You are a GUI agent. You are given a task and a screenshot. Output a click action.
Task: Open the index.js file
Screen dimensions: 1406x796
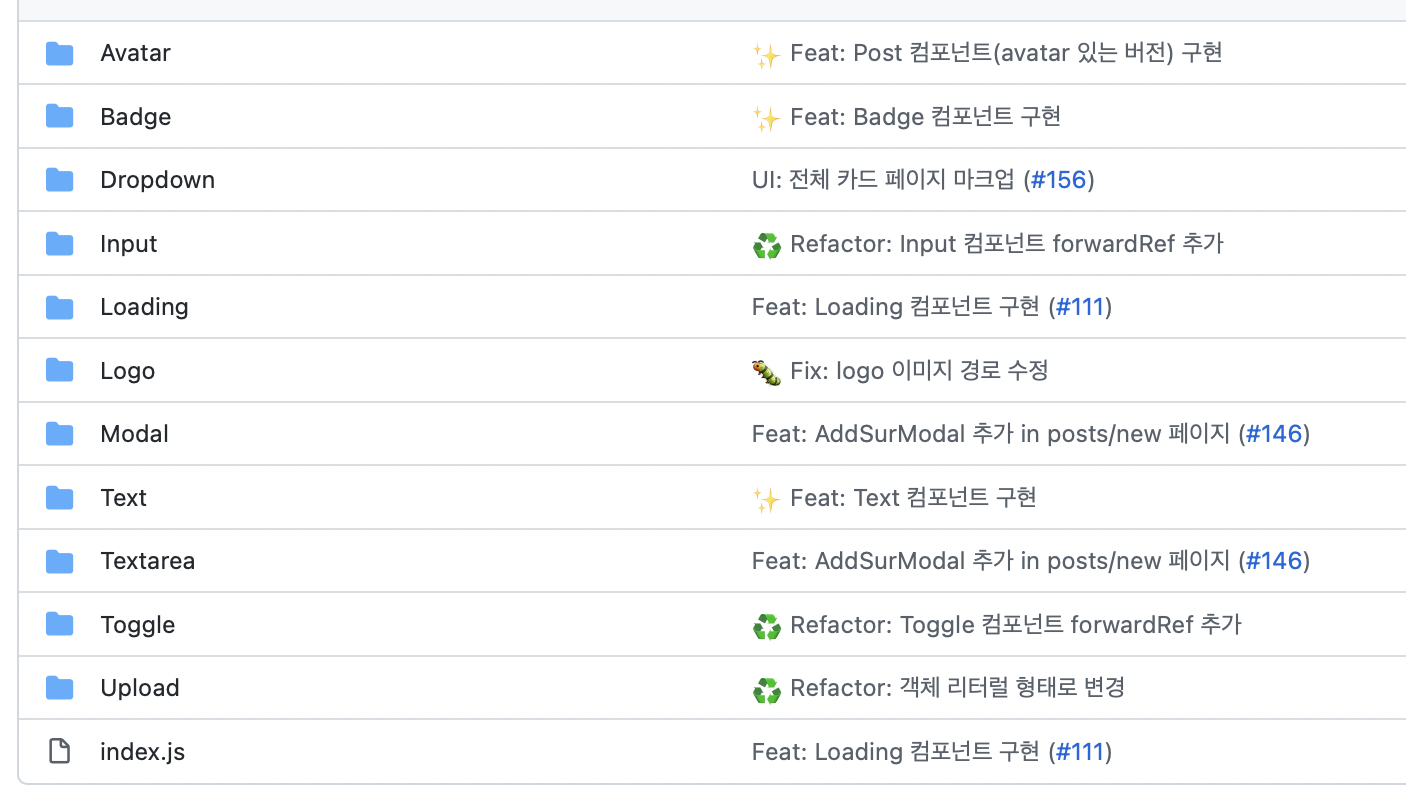click(x=142, y=752)
